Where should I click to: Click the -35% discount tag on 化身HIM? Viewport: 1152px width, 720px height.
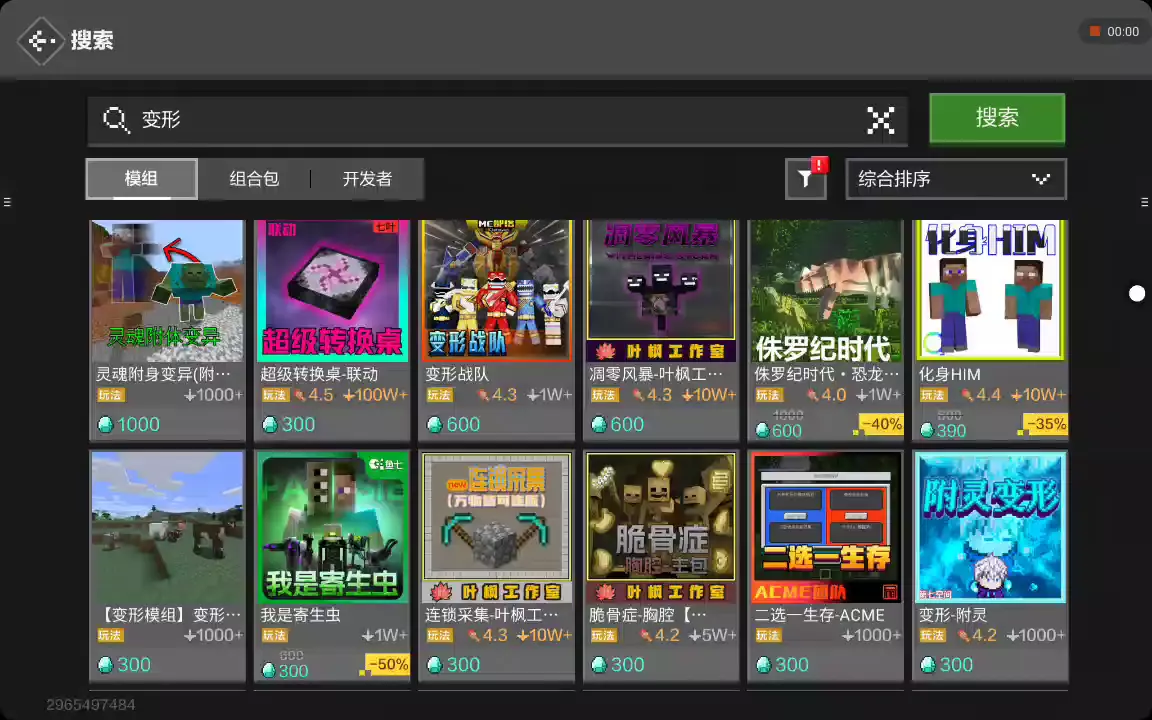[x=1045, y=424]
